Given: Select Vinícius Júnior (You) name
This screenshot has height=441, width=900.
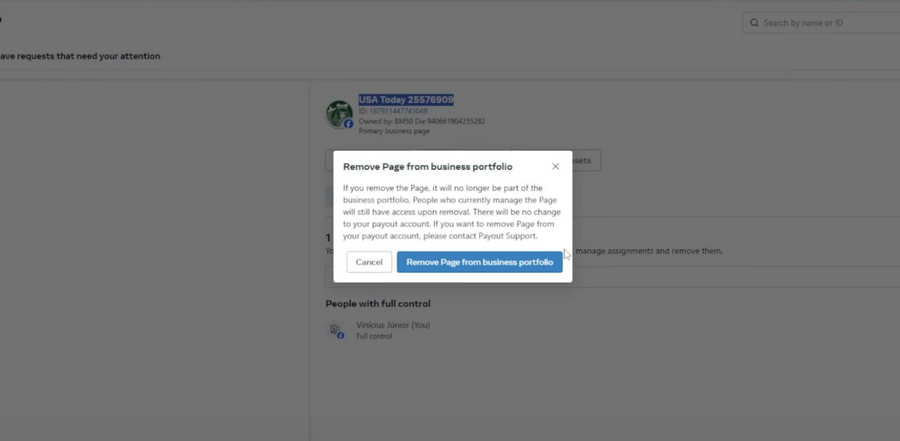Looking at the screenshot, I should pos(393,325).
